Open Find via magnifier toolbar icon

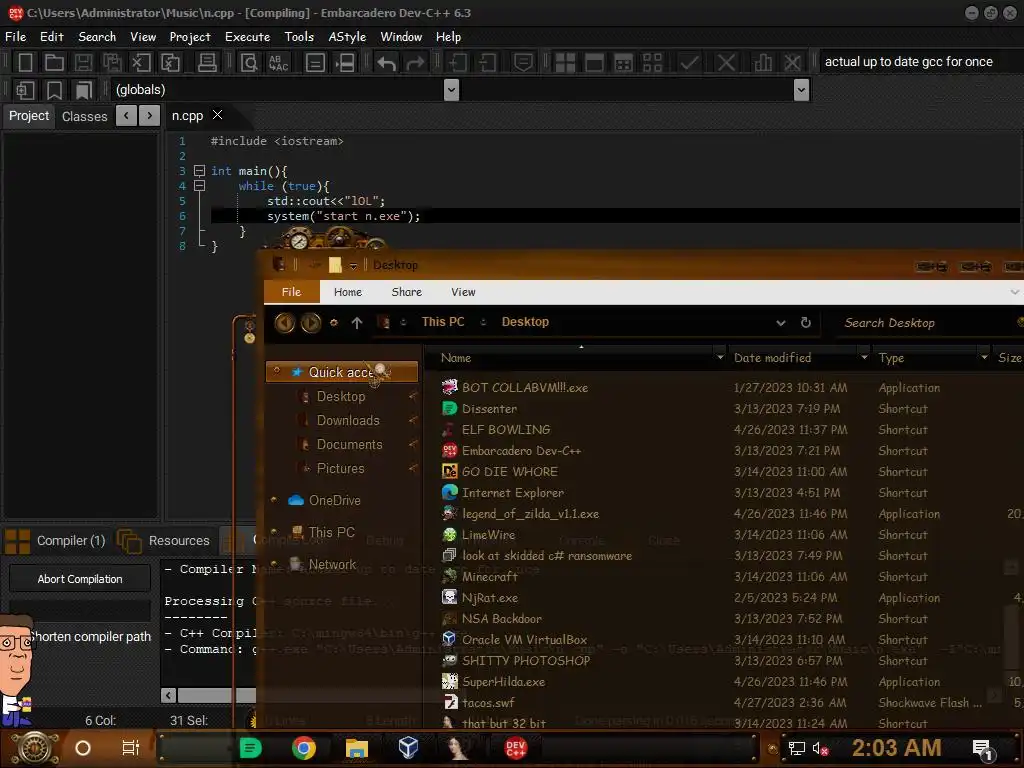[249, 63]
